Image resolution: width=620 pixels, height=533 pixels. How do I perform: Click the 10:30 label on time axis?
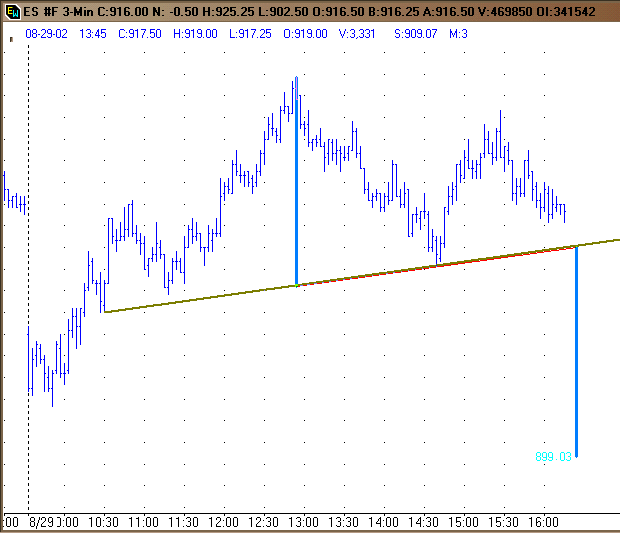click(104, 523)
